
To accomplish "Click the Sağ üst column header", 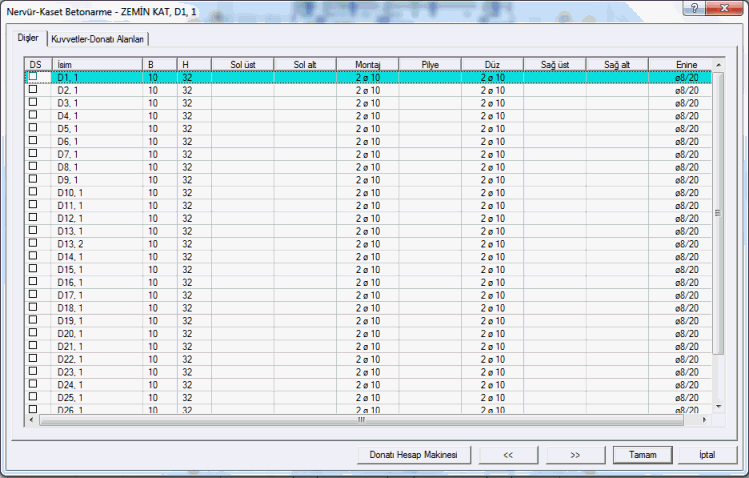I will click(555, 64).
